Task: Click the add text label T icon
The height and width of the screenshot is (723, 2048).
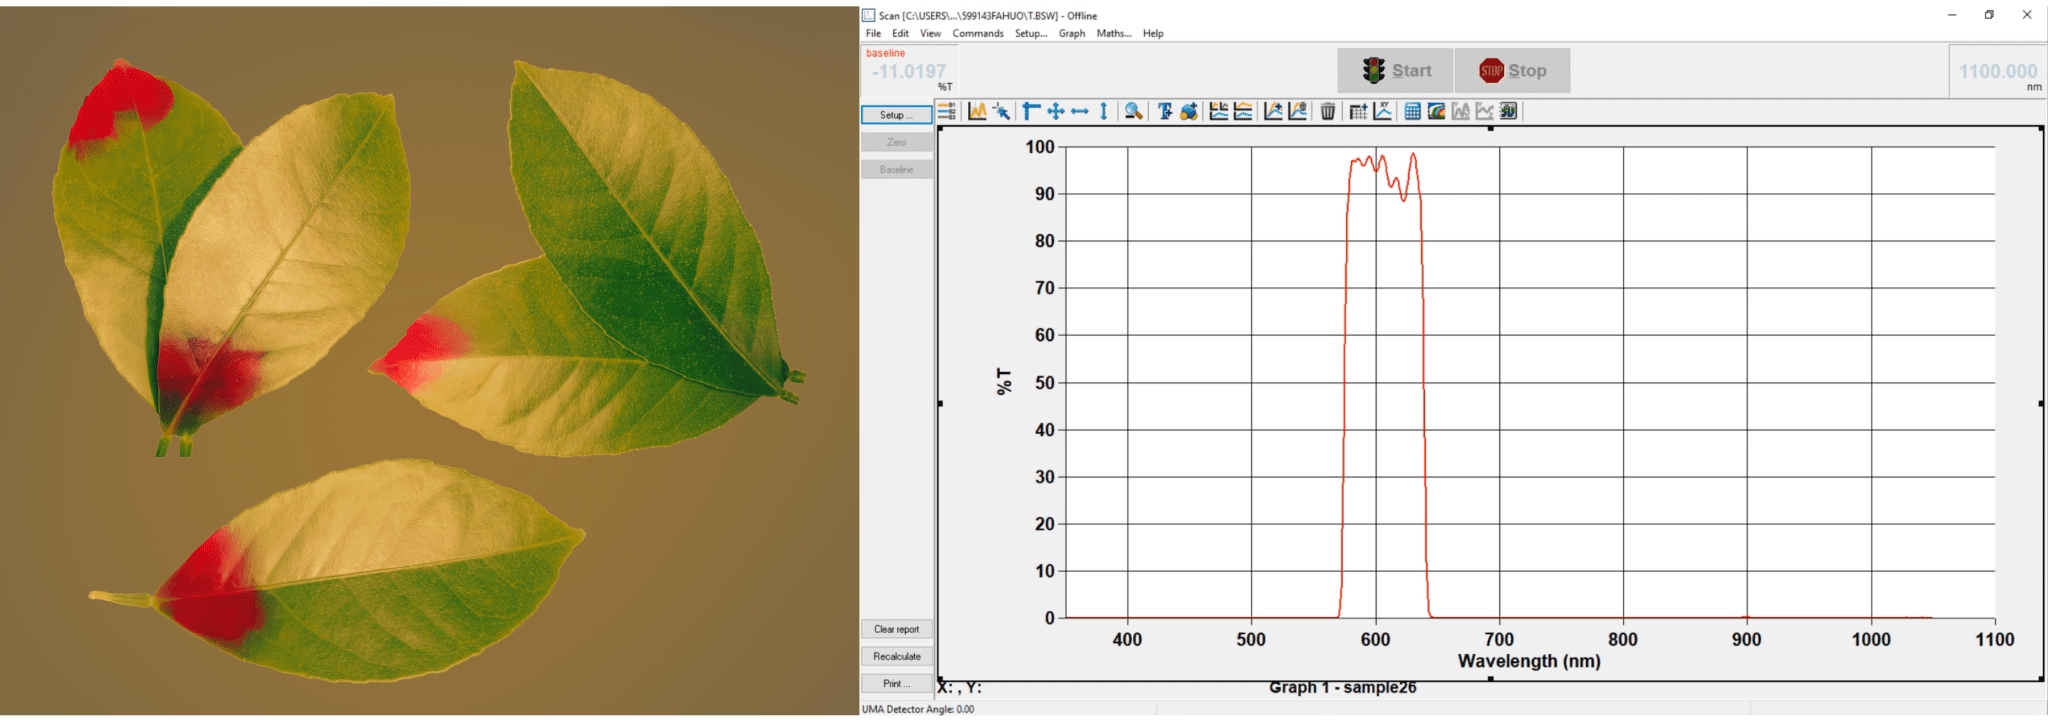Action: coord(1165,112)
